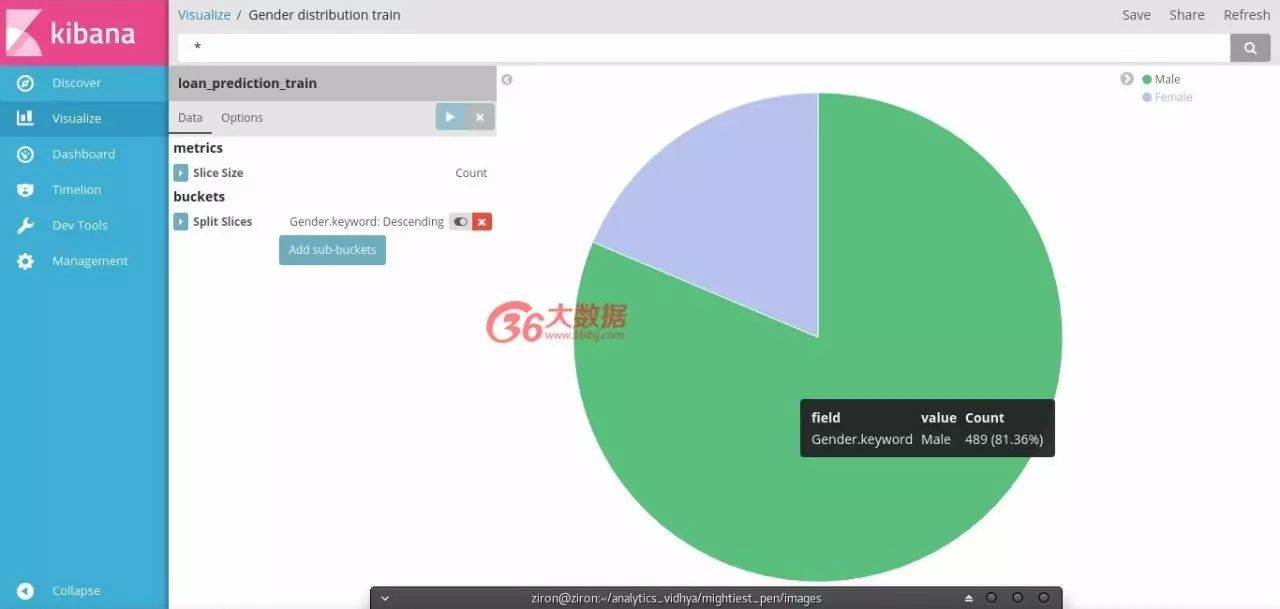Expand the Split Slices bucket

click(180, 222)
